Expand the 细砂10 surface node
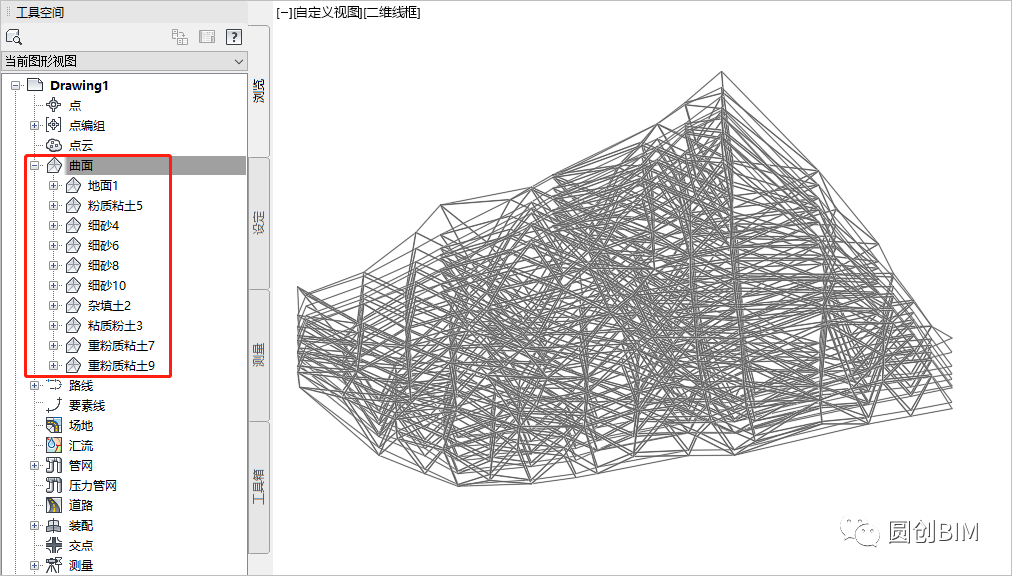This screenshot has width=1012, height=576. click(54, 285)
